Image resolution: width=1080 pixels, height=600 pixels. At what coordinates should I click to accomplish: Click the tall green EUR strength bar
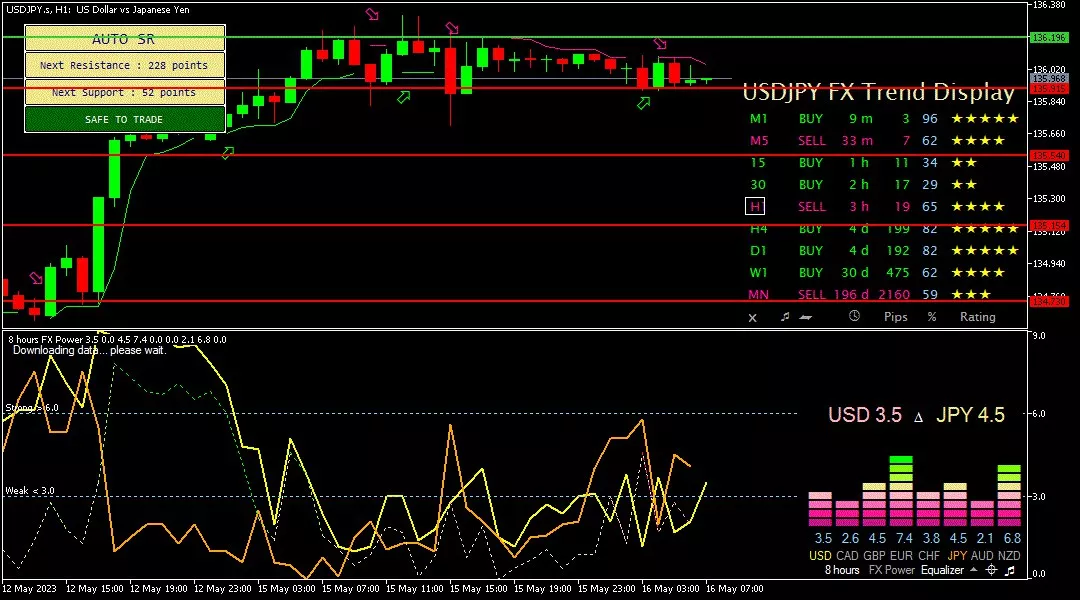900,491
